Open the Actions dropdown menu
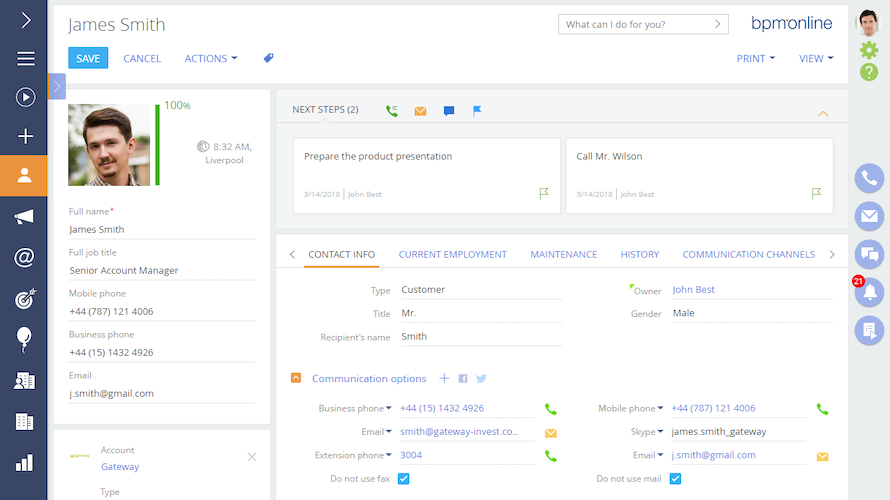This screenshot has width=890, height=500. click(210, 58)
